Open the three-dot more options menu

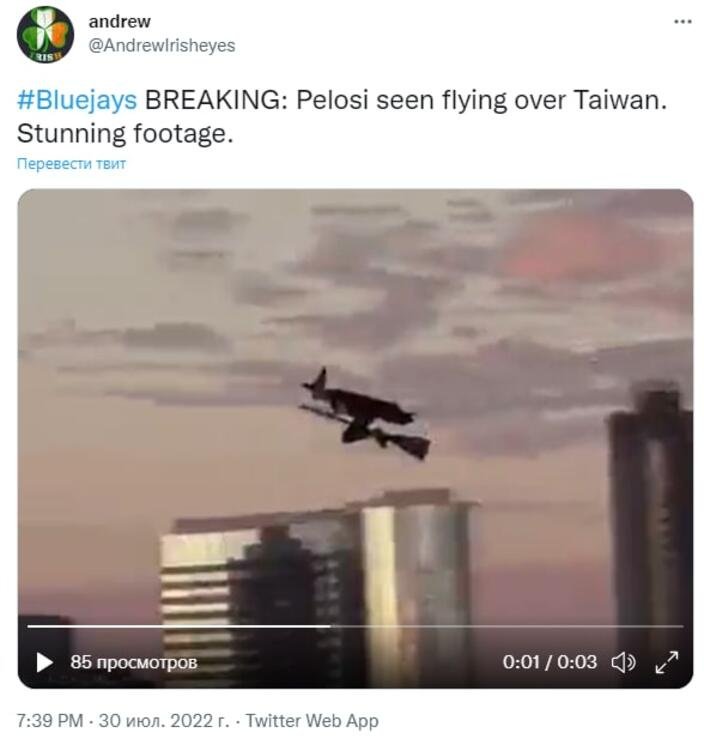pyautogui.click(x=682, y=22)
